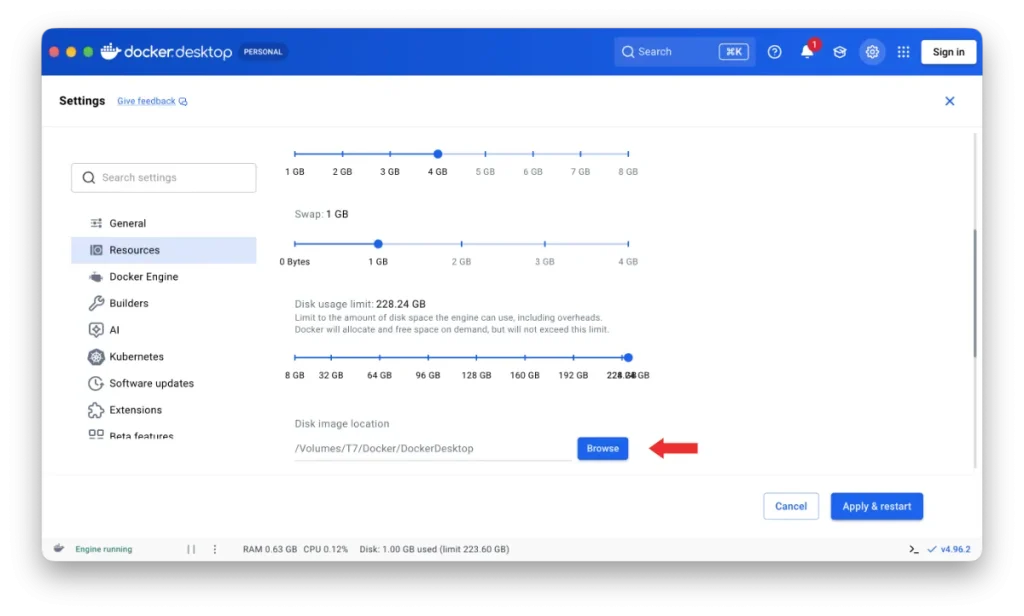This screenshot has width=1024, height=616.
Task: Click the Software updates clock icon
Action: (96, 383)
